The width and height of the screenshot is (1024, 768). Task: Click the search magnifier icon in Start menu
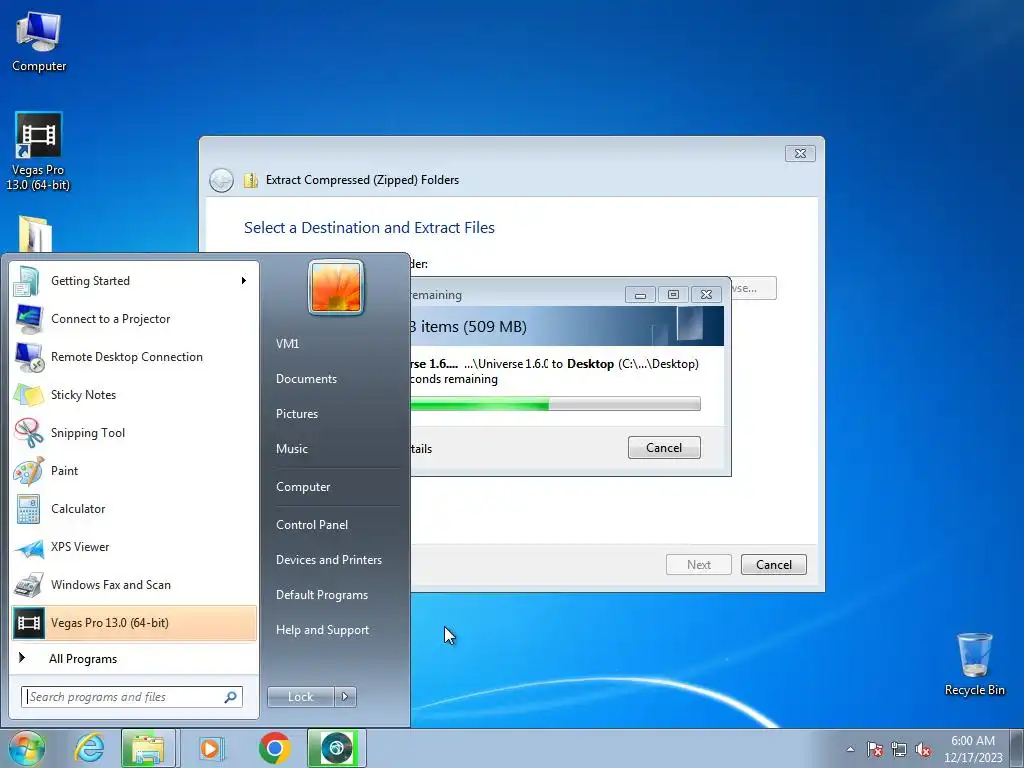pos(231,697)
